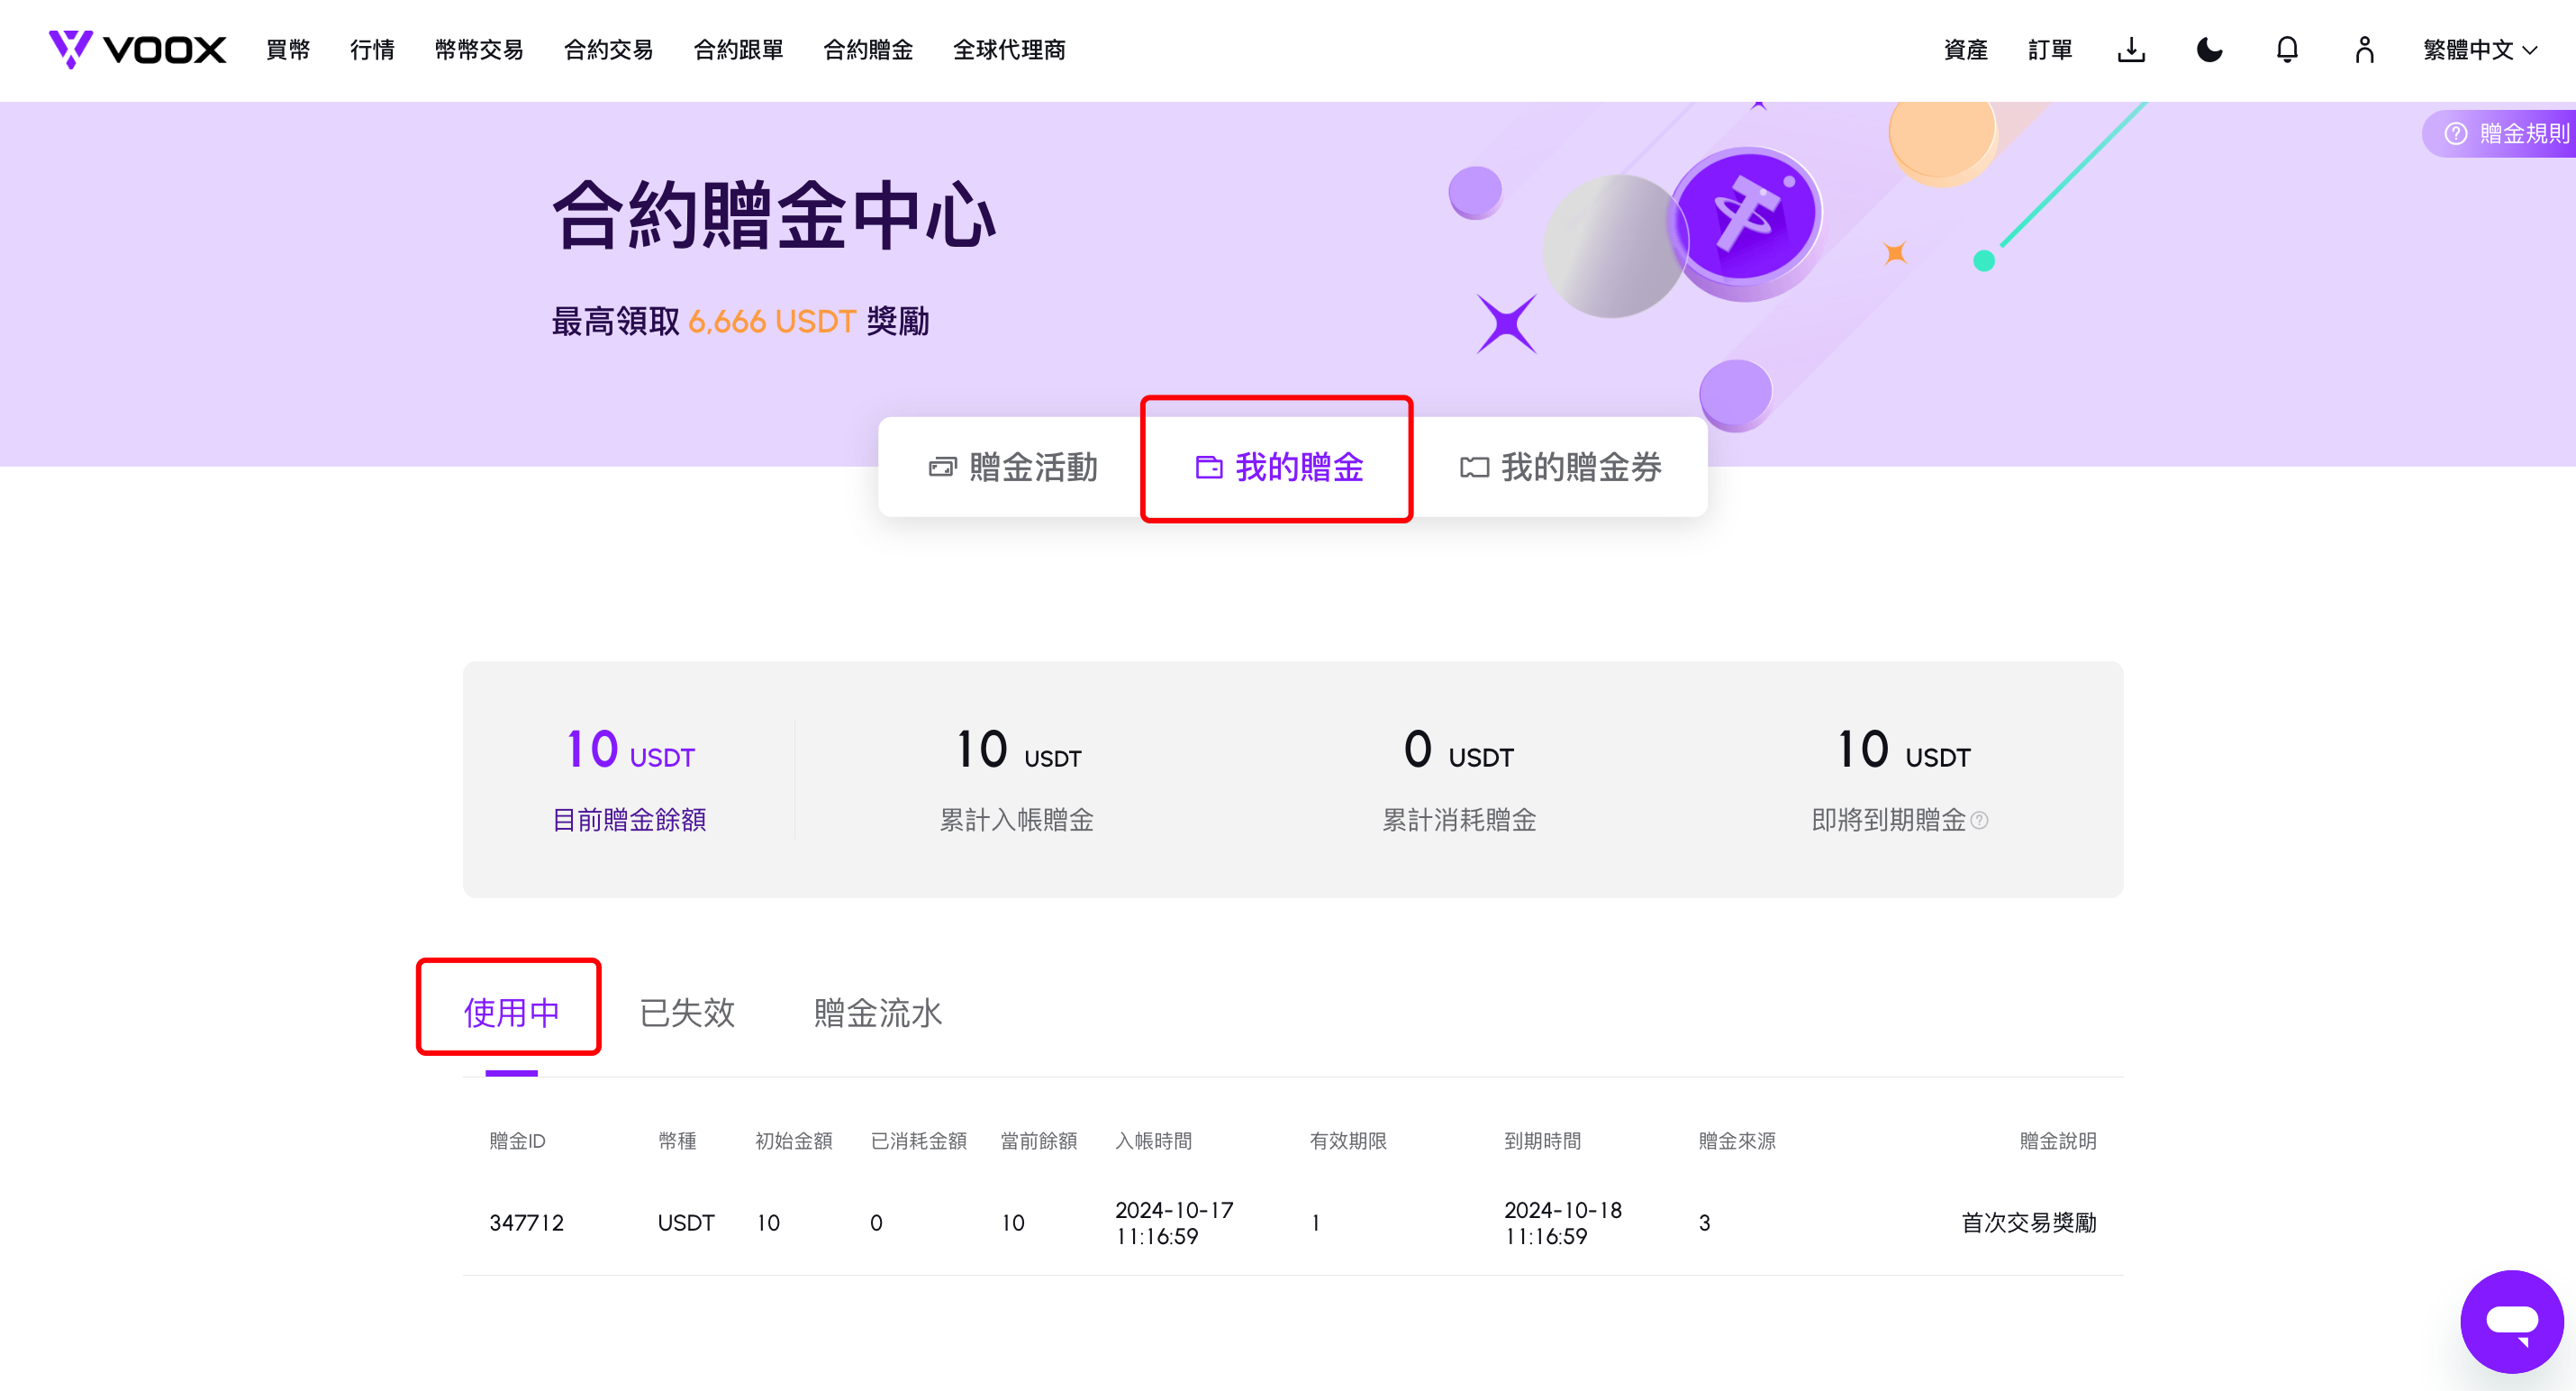Go to 全球代理商 menu item
The width and height of the screenshot is (2576, 1391).
pyautogui.click(x=1009, y=49)
